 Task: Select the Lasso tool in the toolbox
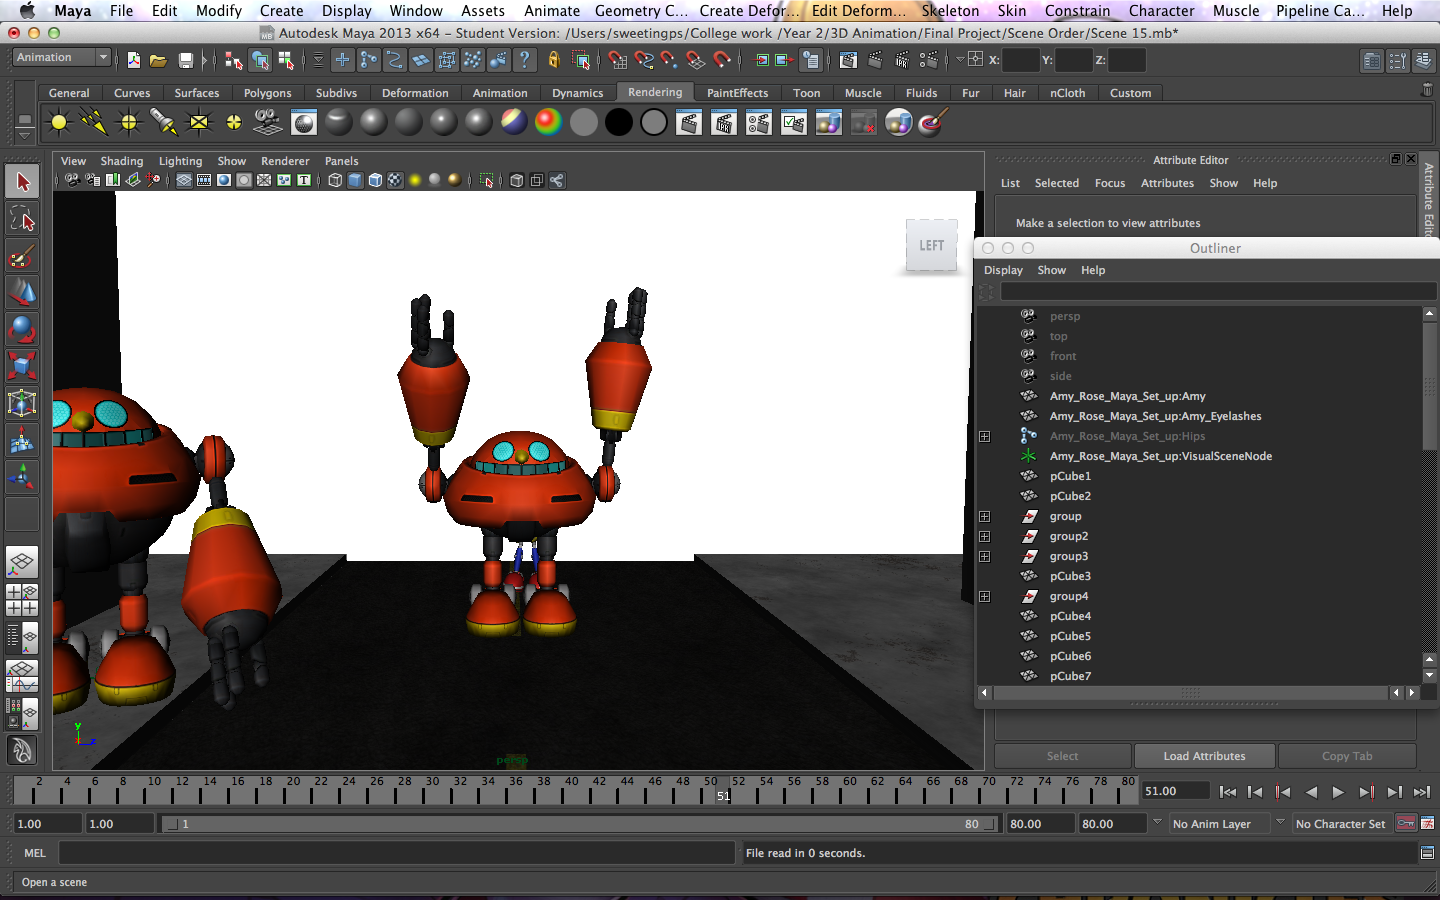(22, 219)
